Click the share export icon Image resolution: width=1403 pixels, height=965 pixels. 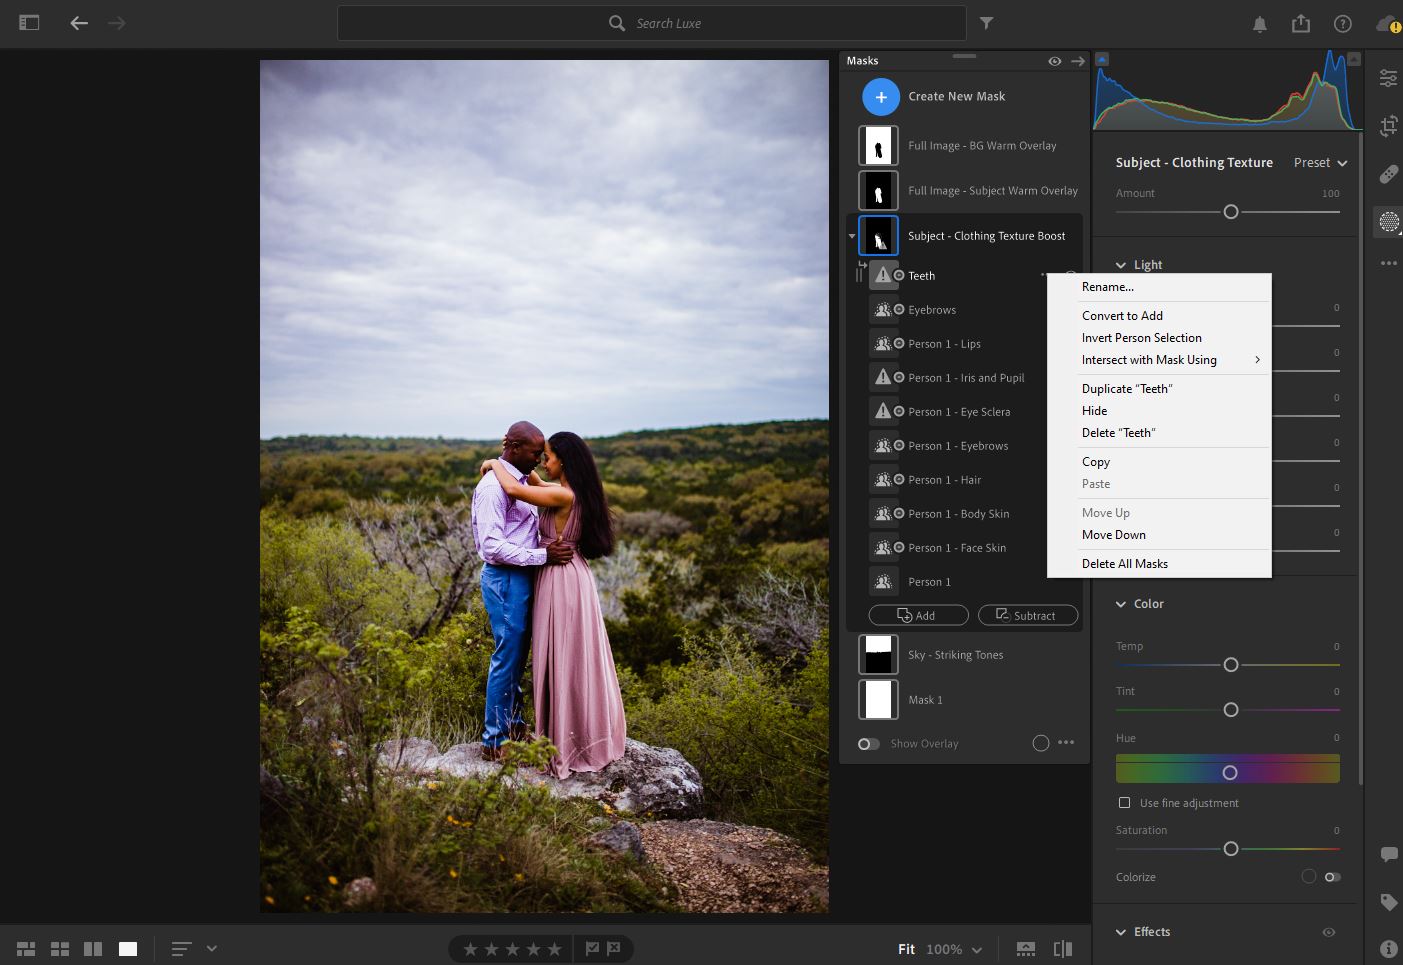(x=1300, y=24)
